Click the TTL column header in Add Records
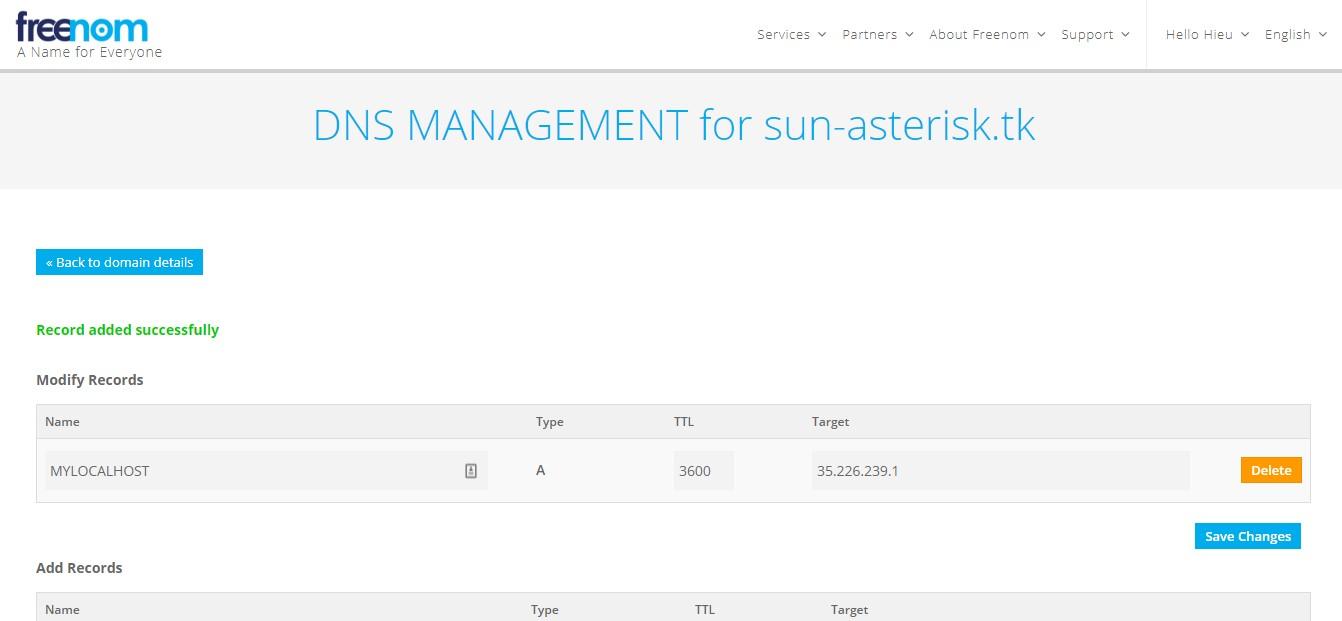This screenshot has height=621, width=1342. pyautogui.click(x=705, y=610)
